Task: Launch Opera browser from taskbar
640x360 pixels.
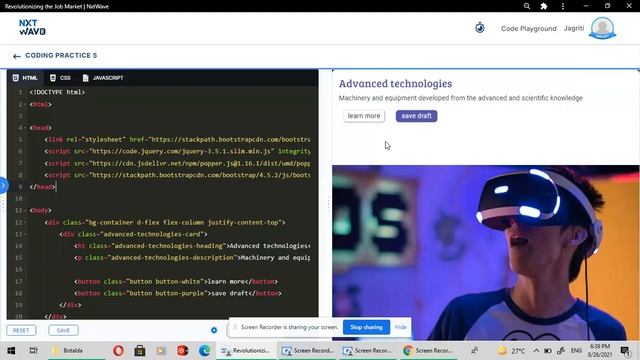Action: point(118,351)
